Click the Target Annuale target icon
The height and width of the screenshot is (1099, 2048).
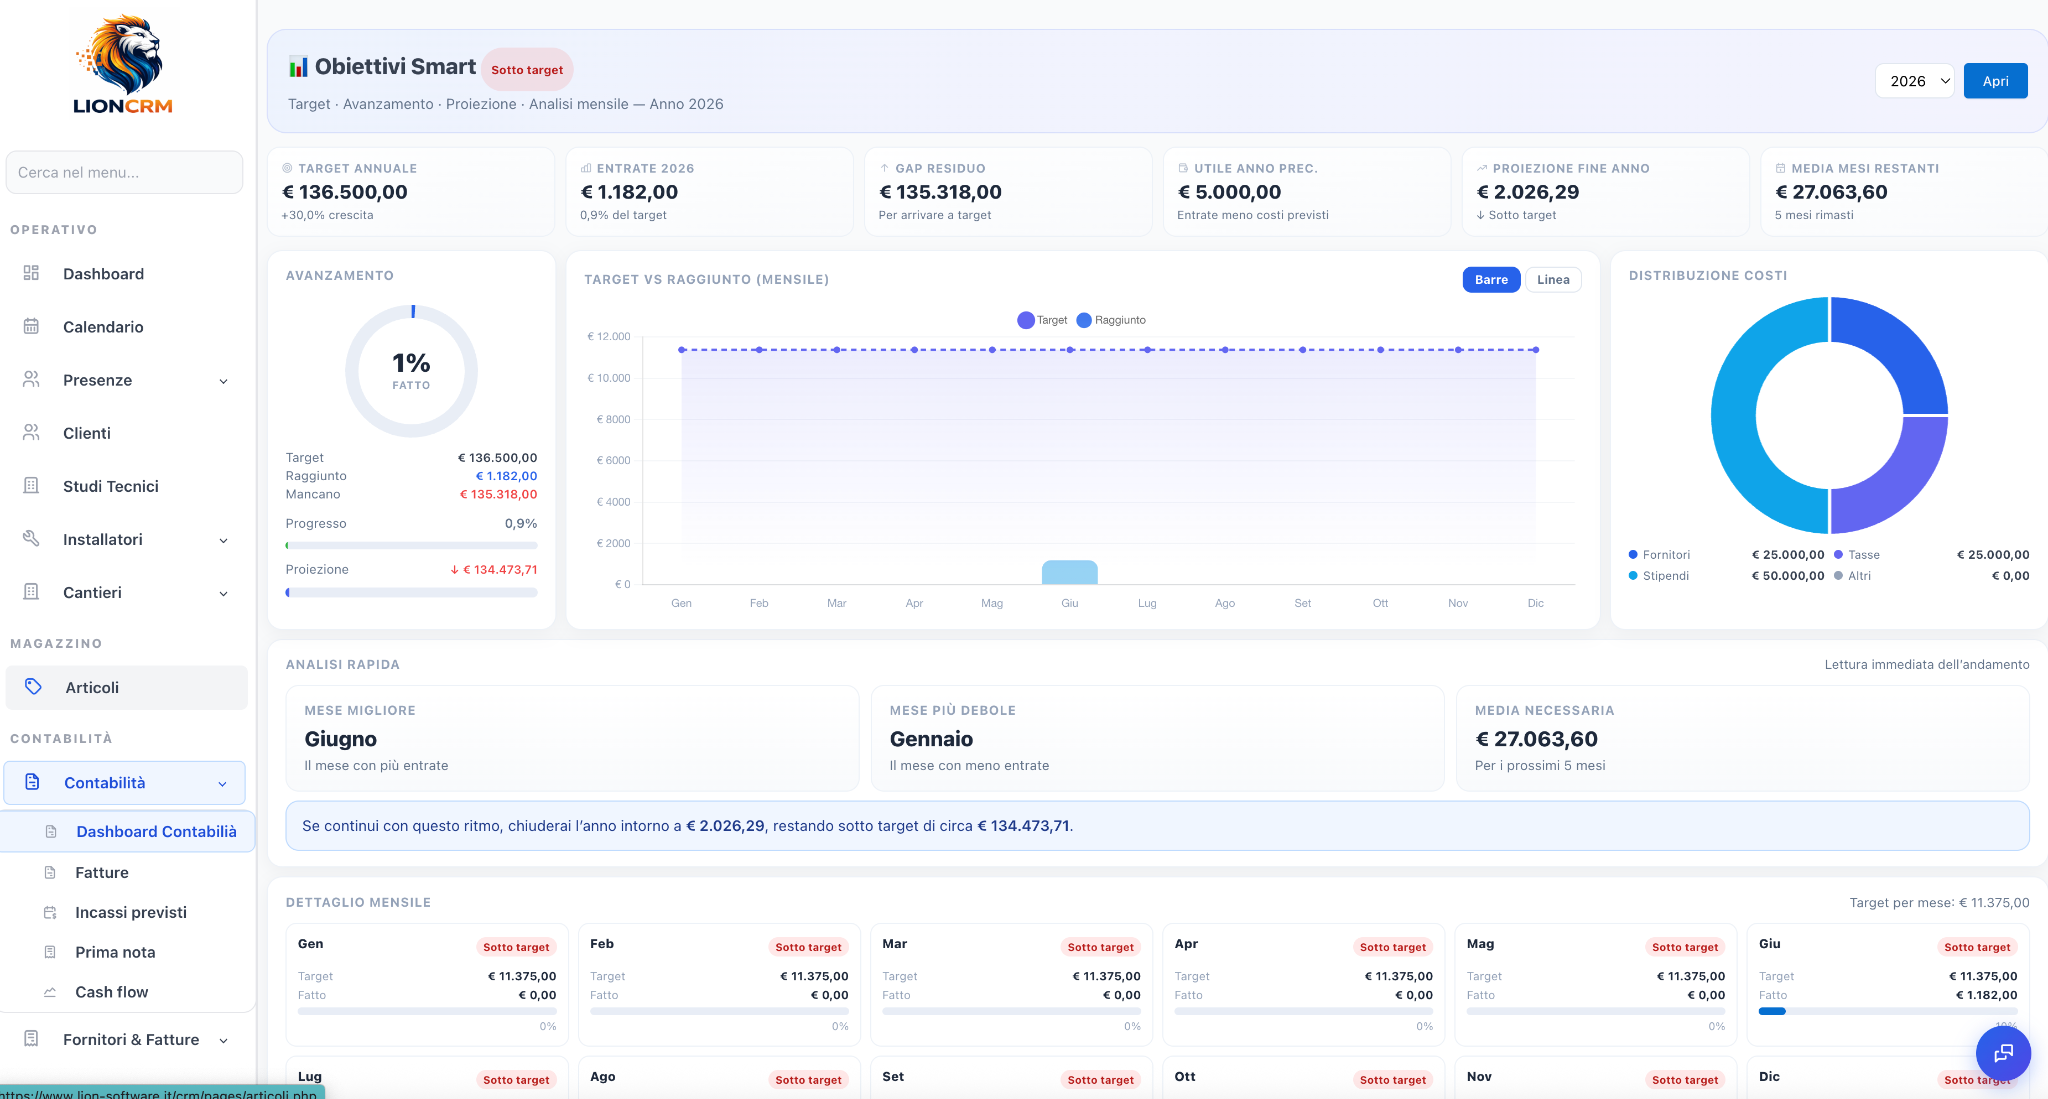(x=288, y=168)
